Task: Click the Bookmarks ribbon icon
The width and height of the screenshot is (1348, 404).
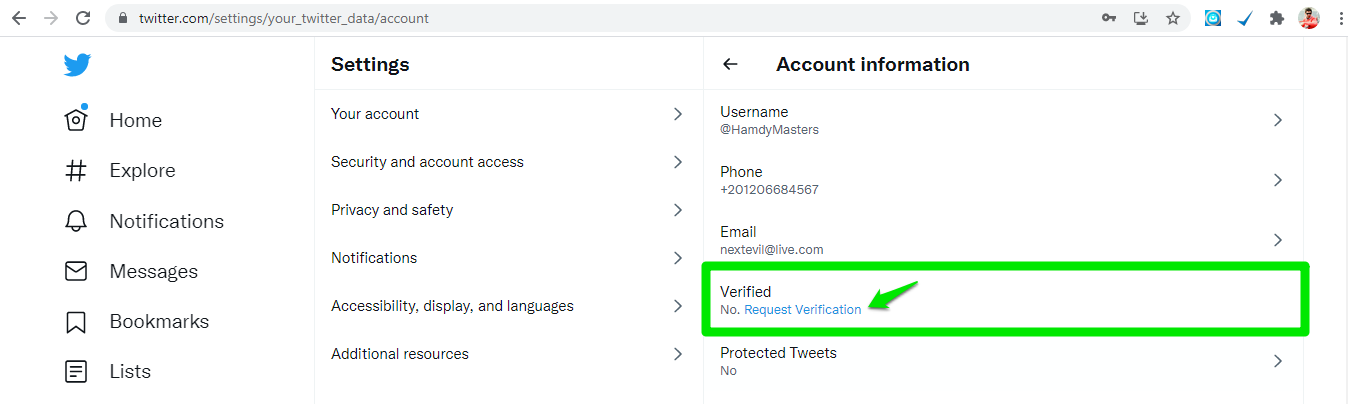Action: 76,322
